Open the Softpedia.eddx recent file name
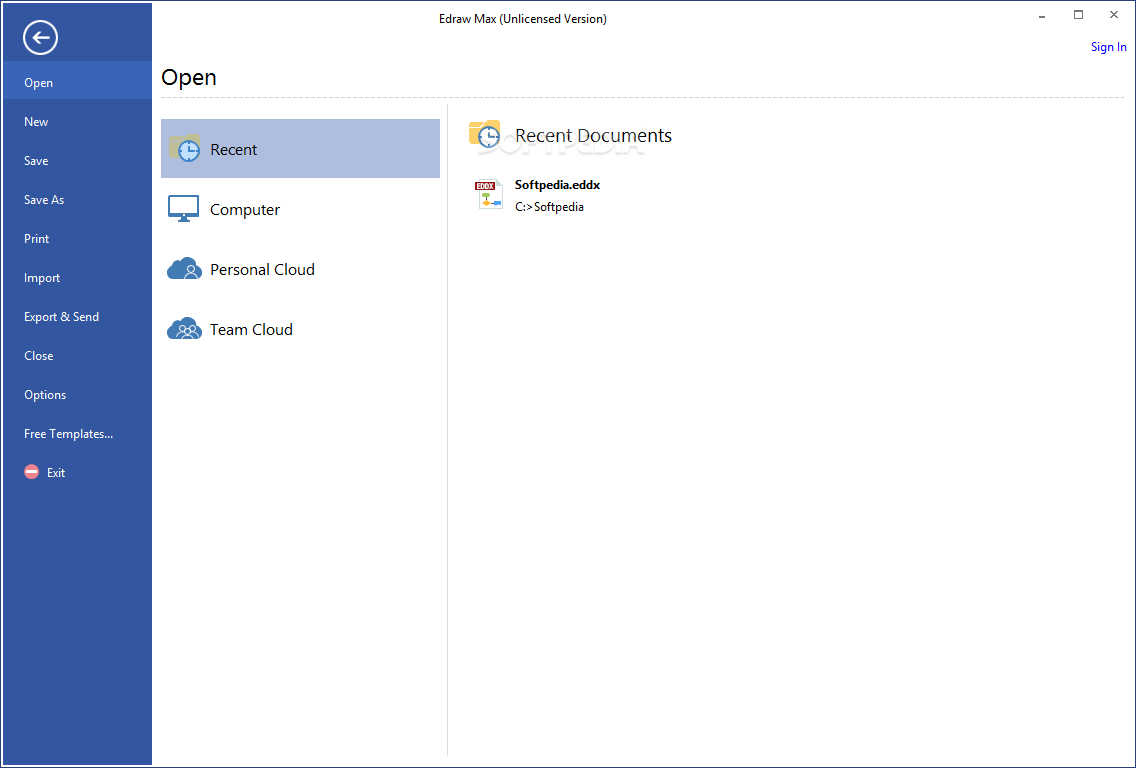Screen dimensions: 1136x768 pyautogui.click(x=557, y=185)
